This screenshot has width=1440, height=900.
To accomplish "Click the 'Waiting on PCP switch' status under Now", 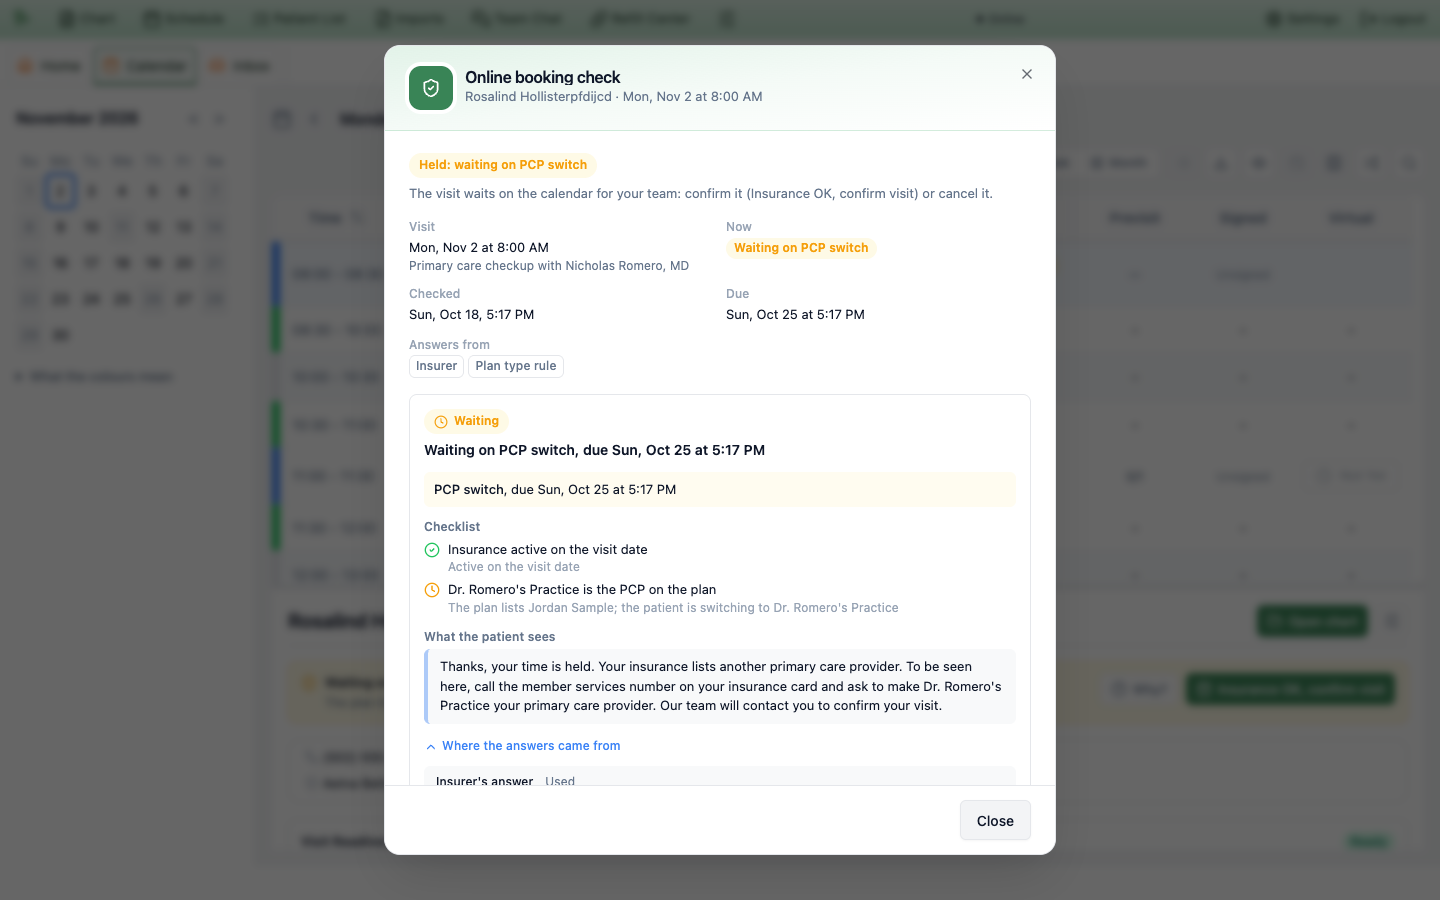I will click(801, 248).
